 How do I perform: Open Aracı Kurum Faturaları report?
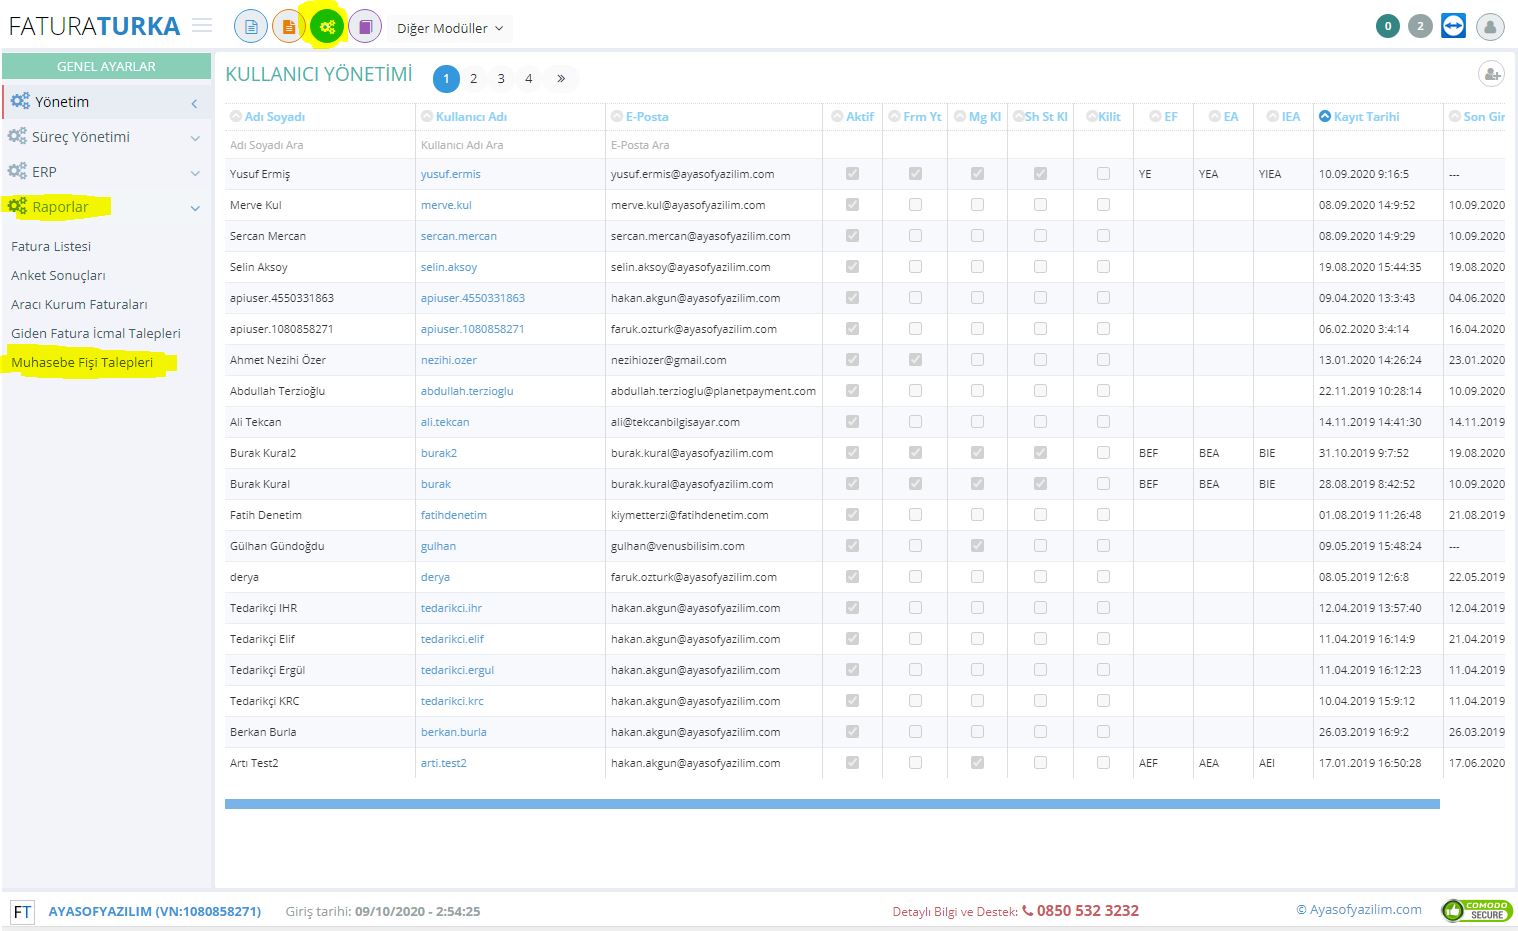[x=79, y=304]
